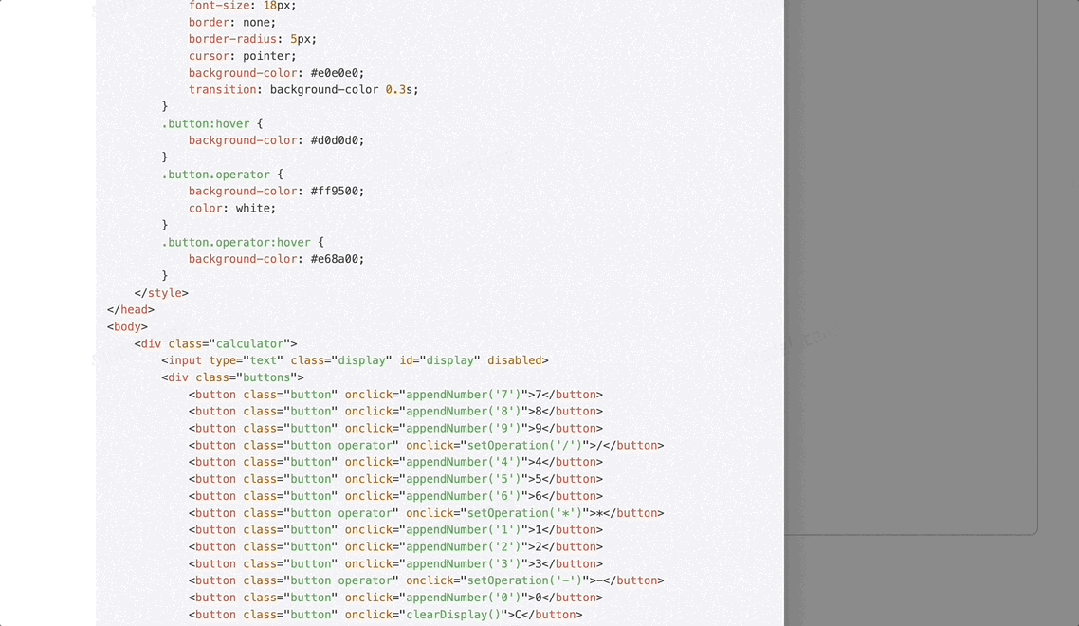Click the #e68a00 hex color value
Viewport: 1079px width, 626px height.
pyautogui.click(x=337, y=259)
